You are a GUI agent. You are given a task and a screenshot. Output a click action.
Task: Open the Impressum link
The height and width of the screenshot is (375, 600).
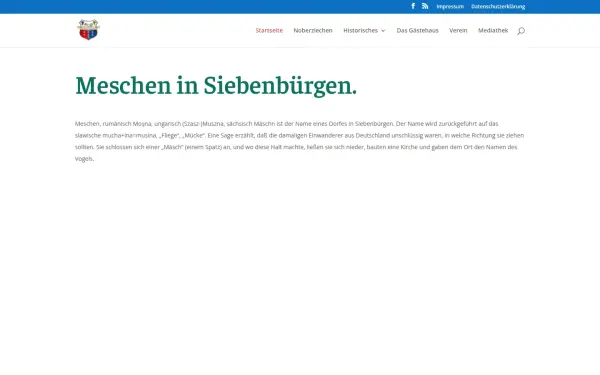coord(450,7)
